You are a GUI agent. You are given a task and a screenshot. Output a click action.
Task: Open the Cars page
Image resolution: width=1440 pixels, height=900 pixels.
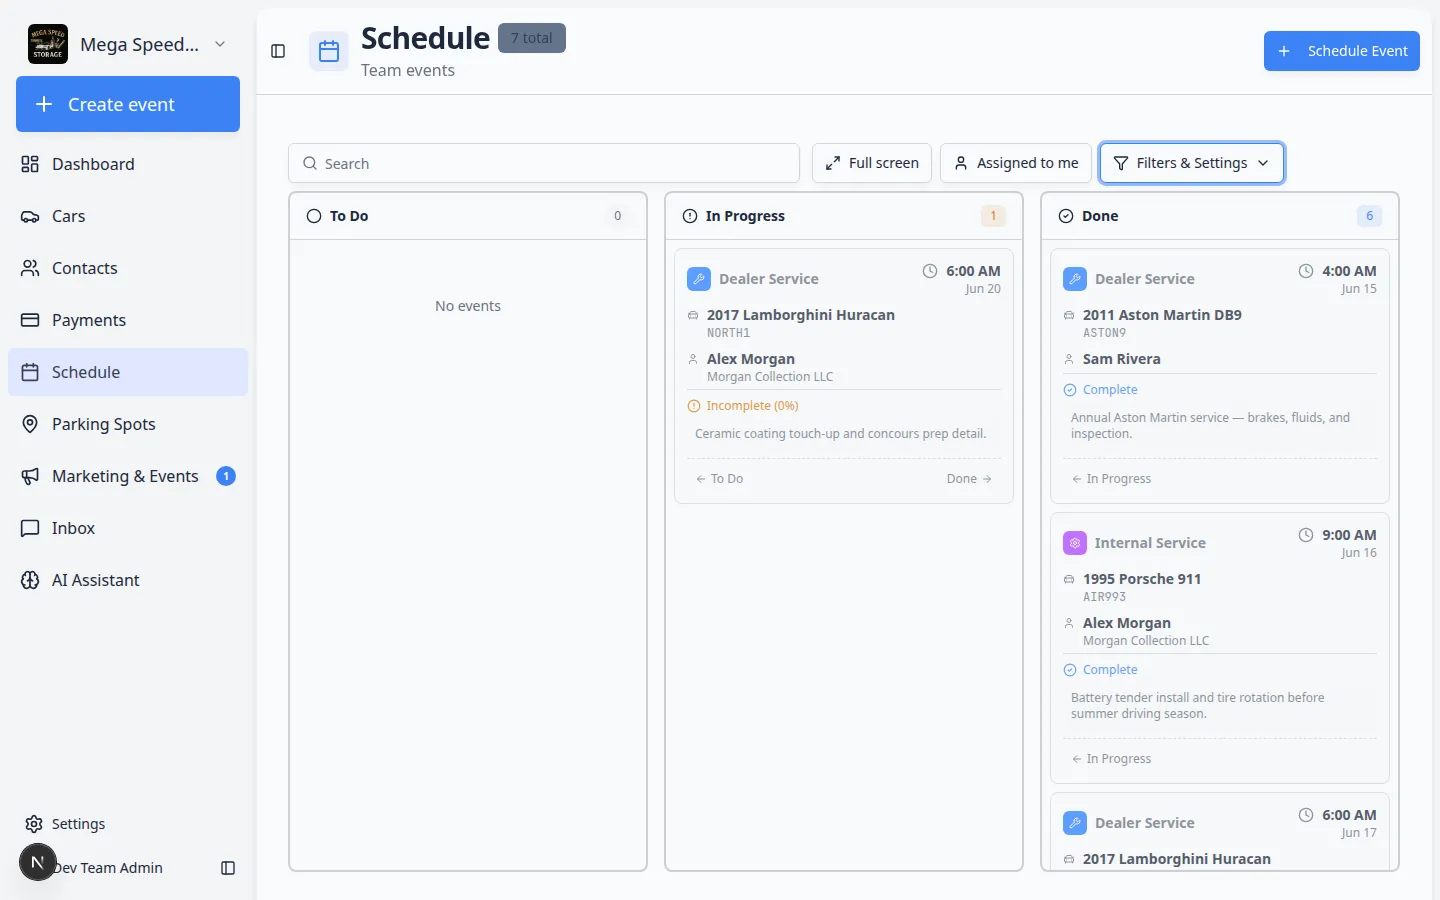point(128,216)
